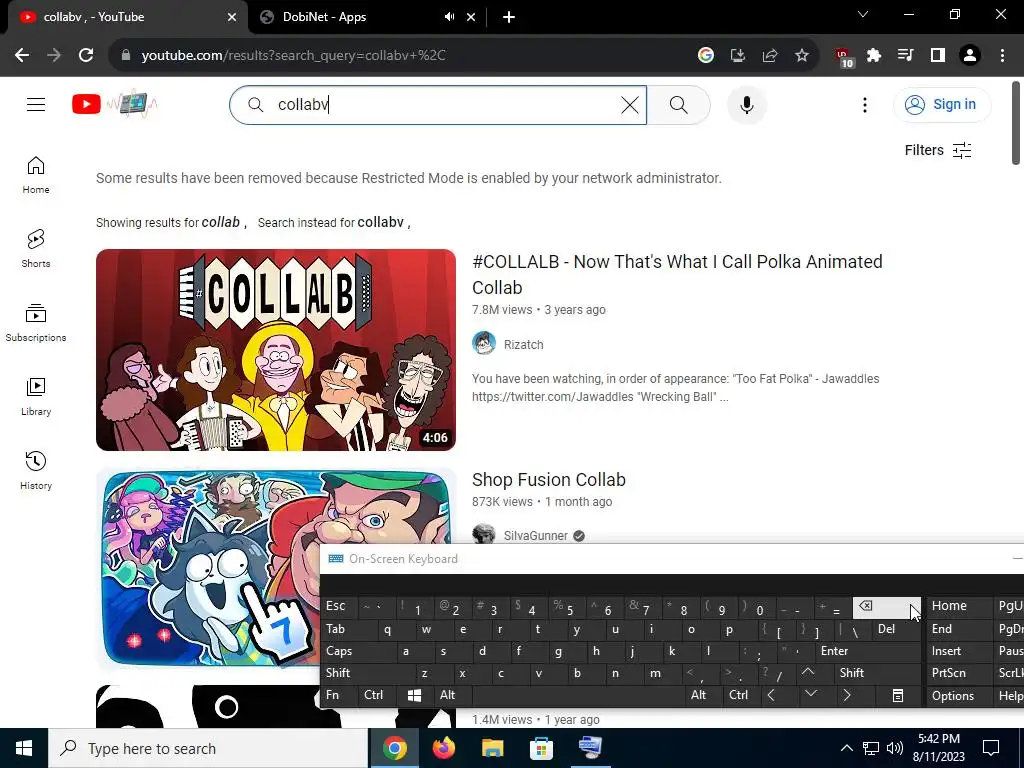Open History in the sidebar
Viewport: 1024px width, 768px height.
click(x=36, y=470)
